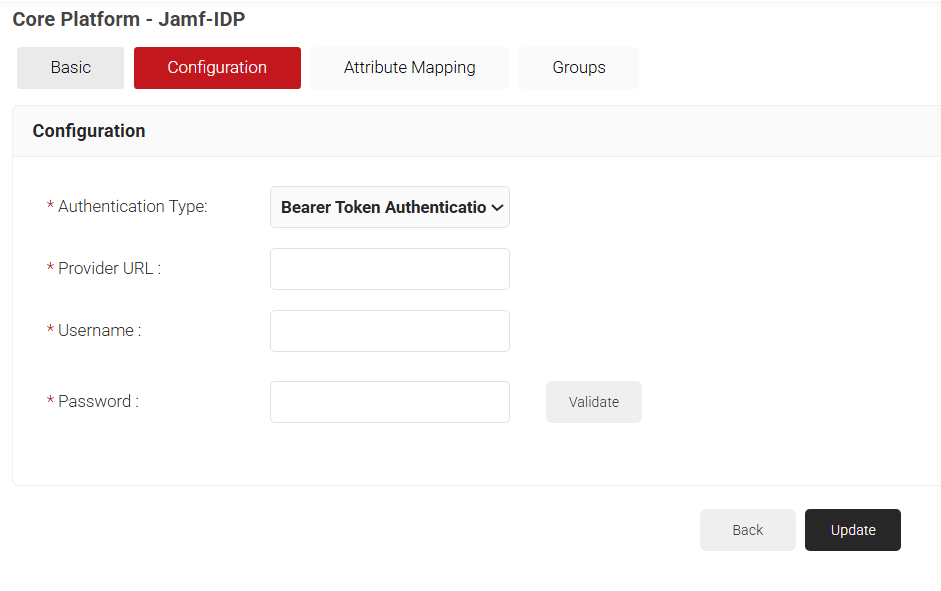Click the Password label text

(x=98, y=402)
